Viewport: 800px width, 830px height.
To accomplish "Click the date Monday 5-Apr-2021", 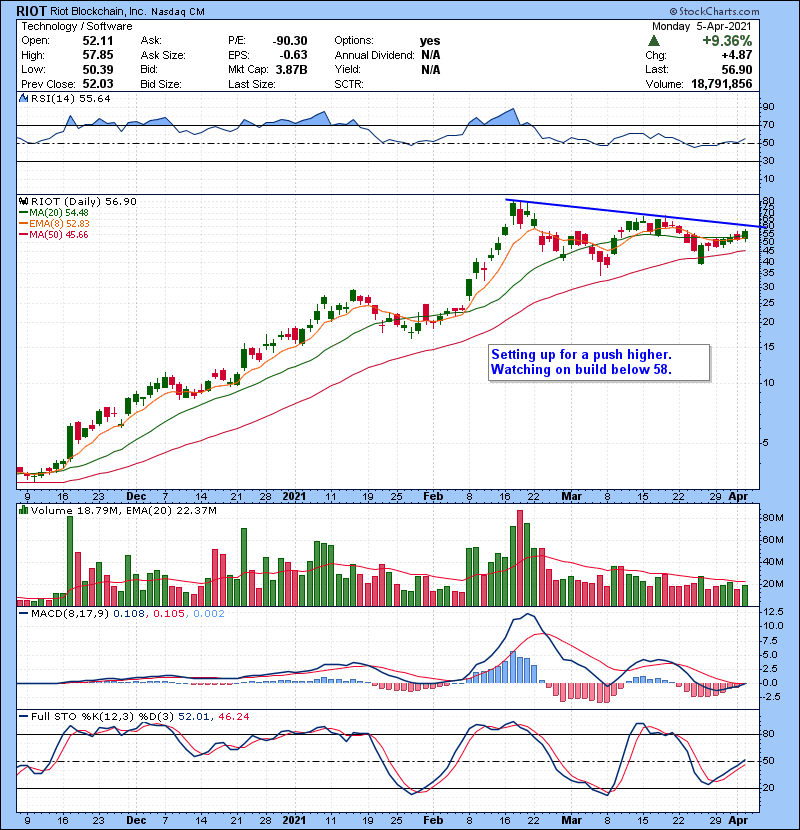I will (702, 26).
